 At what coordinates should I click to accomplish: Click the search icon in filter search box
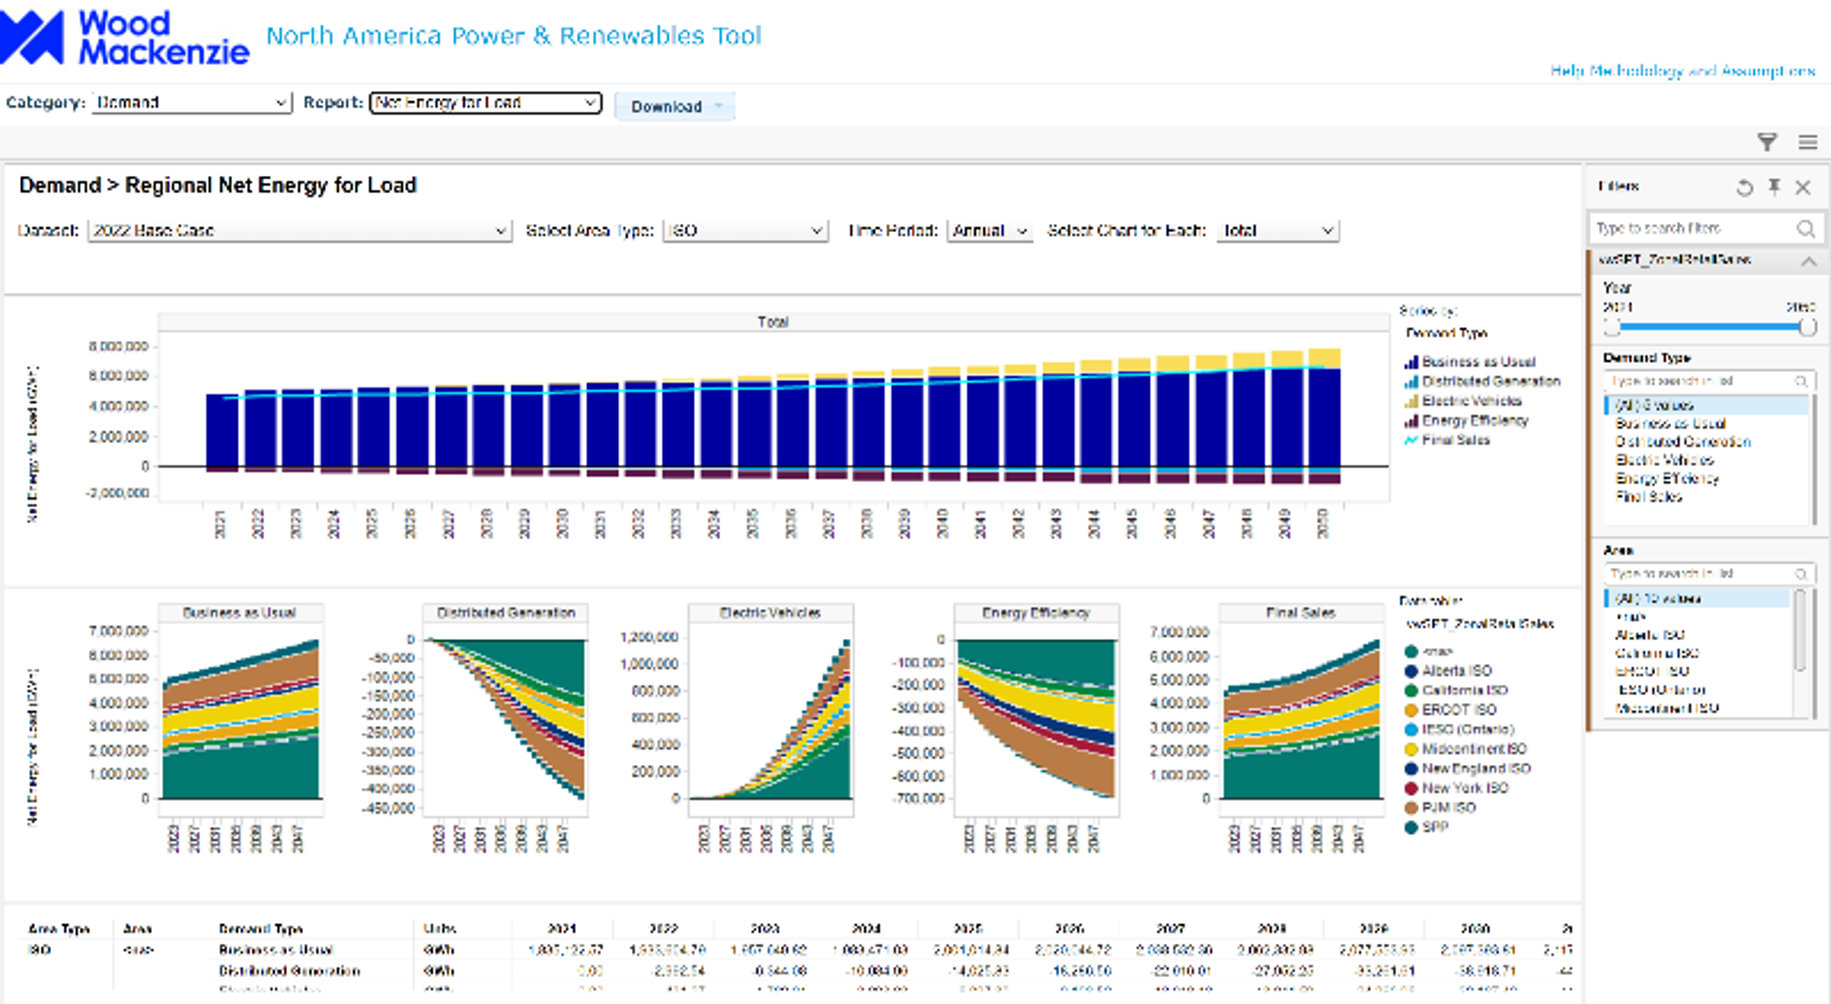click(1805, 229)
